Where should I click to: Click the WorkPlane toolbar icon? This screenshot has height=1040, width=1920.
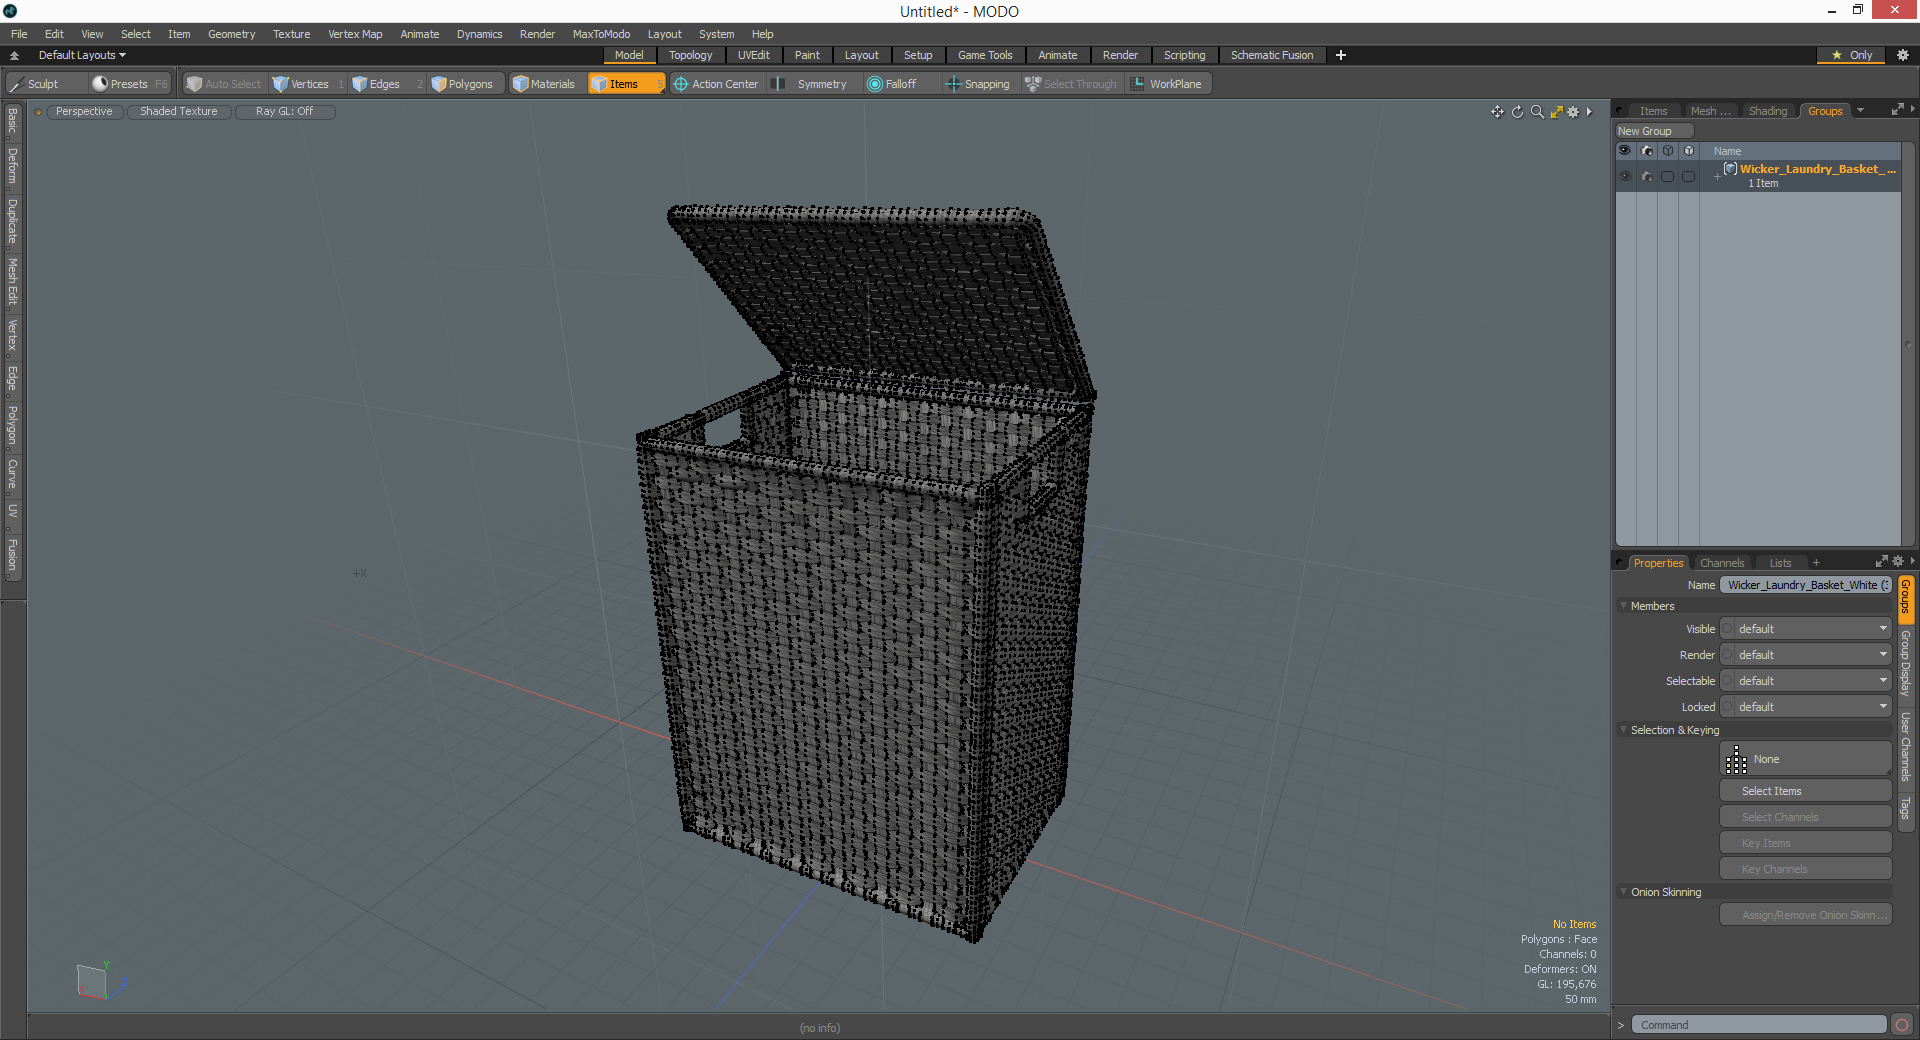[1166, 84]
